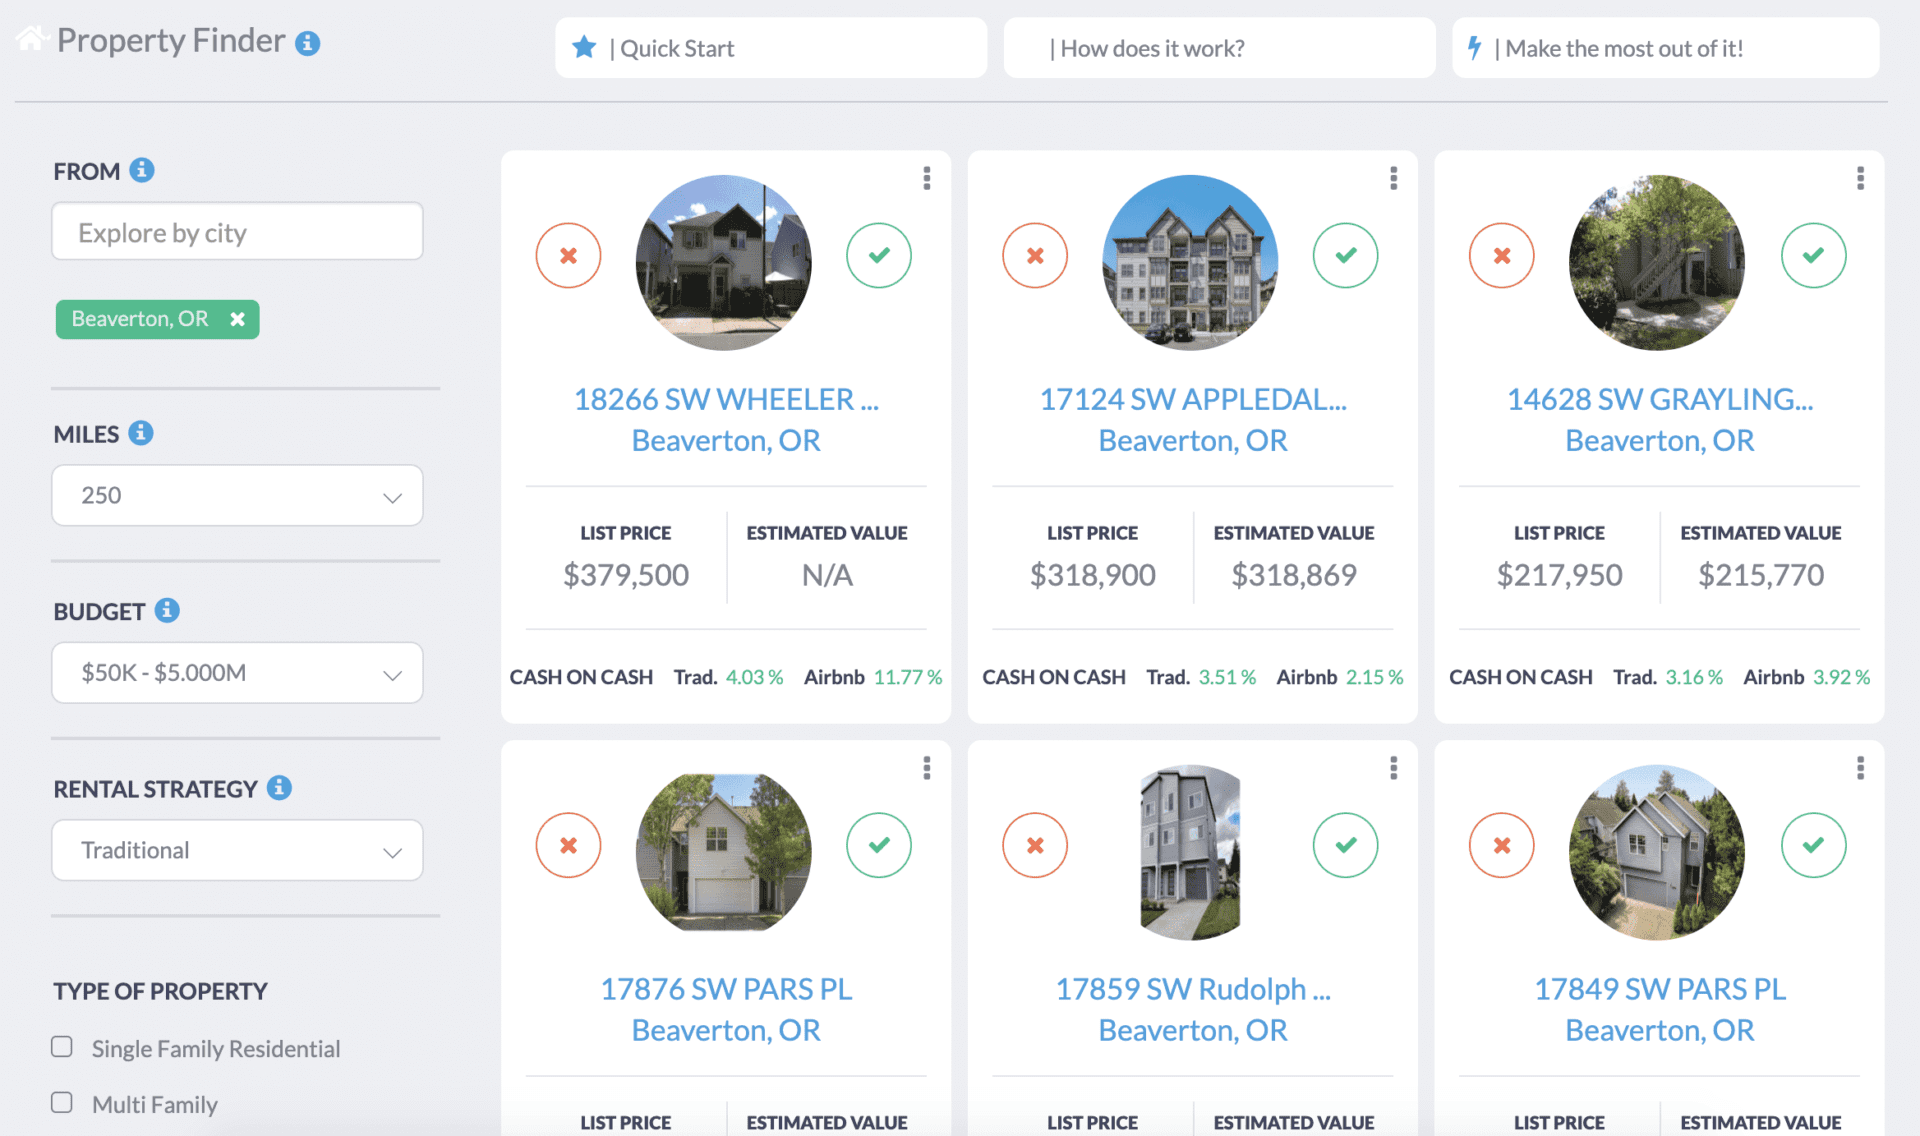Open the MILES info tooltip
Image resolution: width=1920 pixels, height=1136 pixels.
coord(141,433)
